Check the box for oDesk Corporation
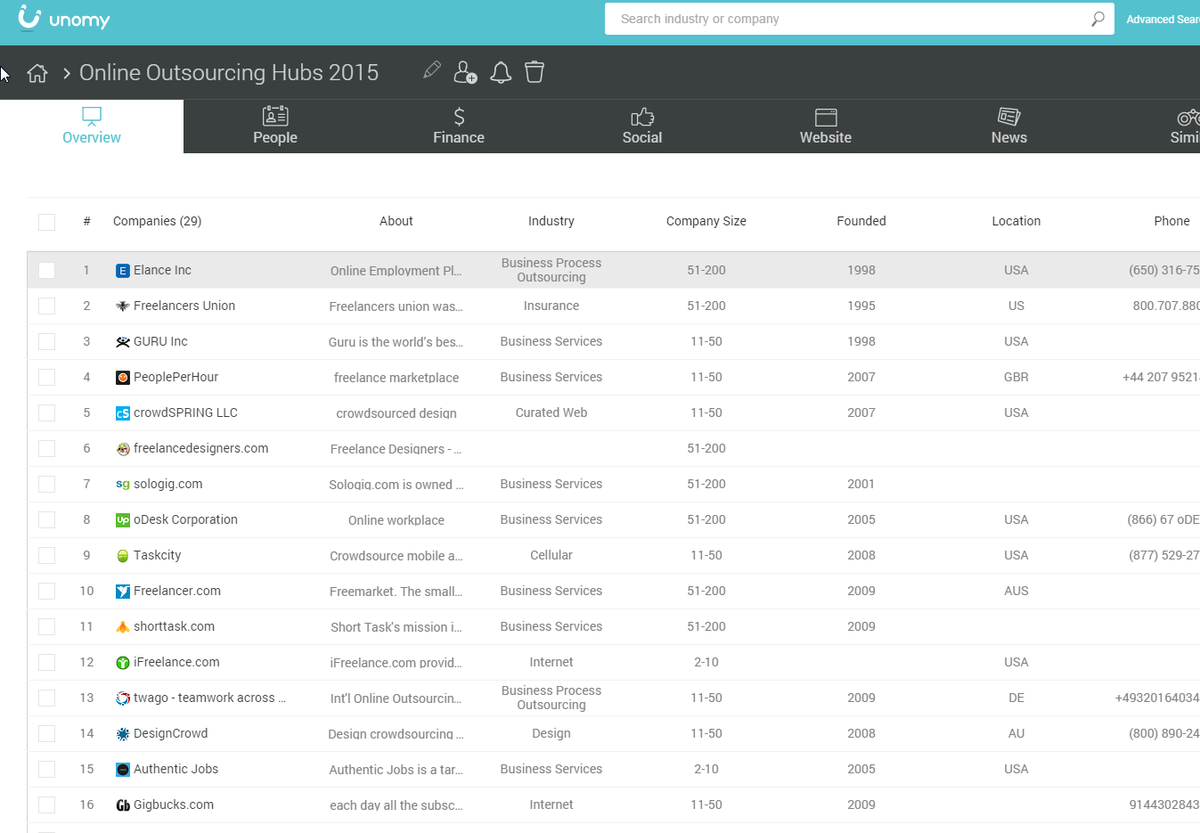The width and height of the screenshot is (1200, 833). [47, 520]
